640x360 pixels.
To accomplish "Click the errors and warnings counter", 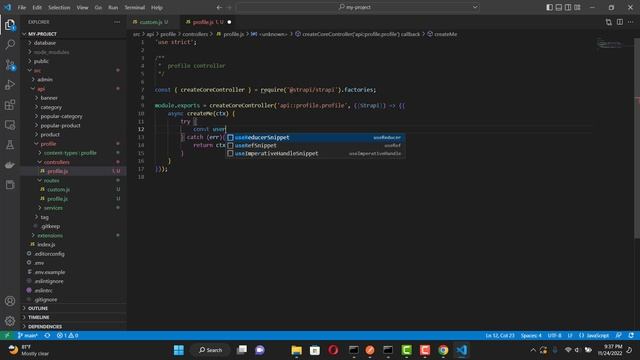I will (68, 335).
